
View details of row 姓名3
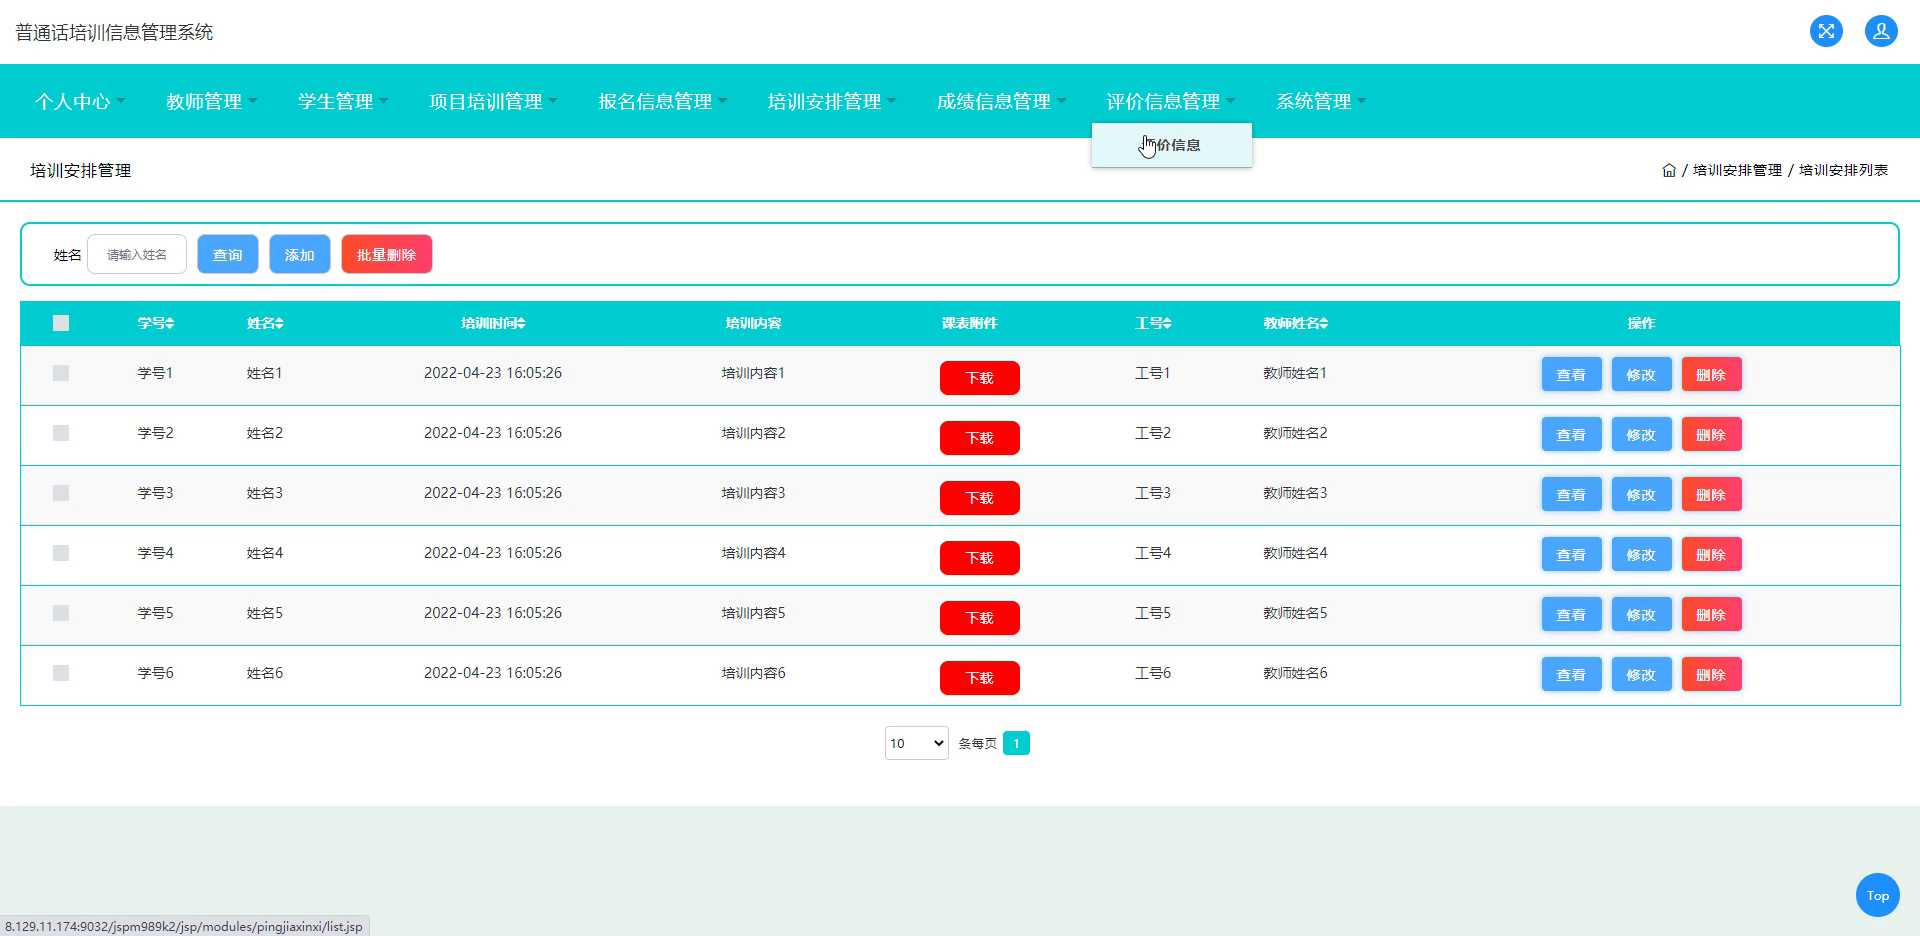coord(1571,495)
